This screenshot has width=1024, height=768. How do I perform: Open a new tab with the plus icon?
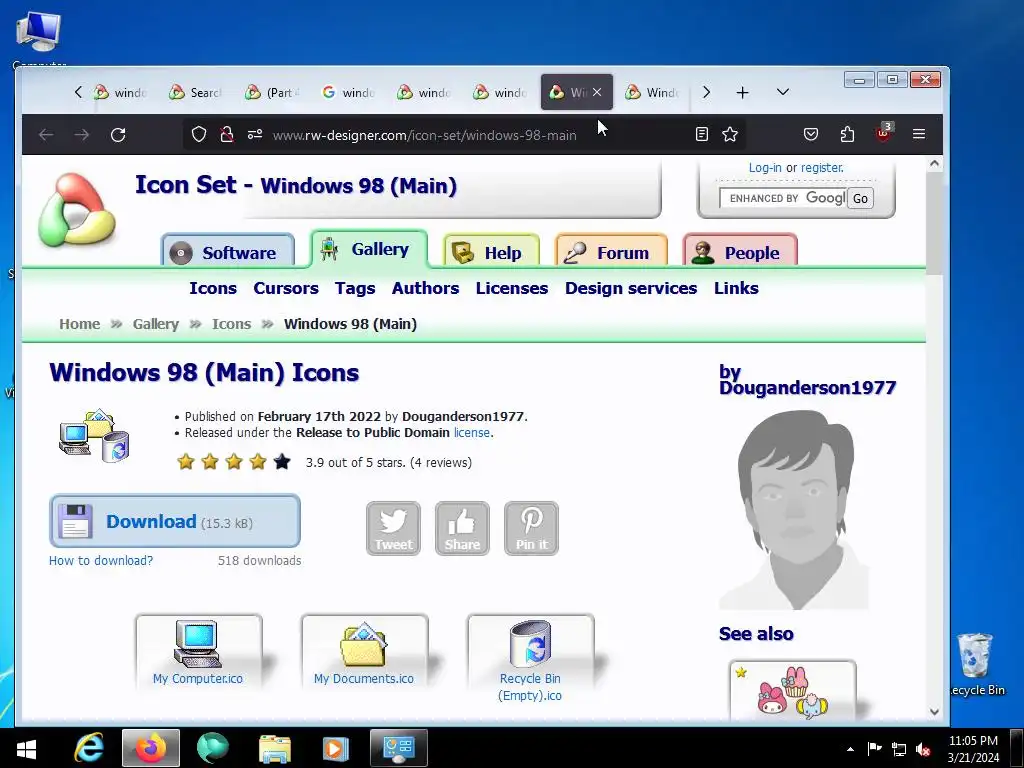pos(743,93)
